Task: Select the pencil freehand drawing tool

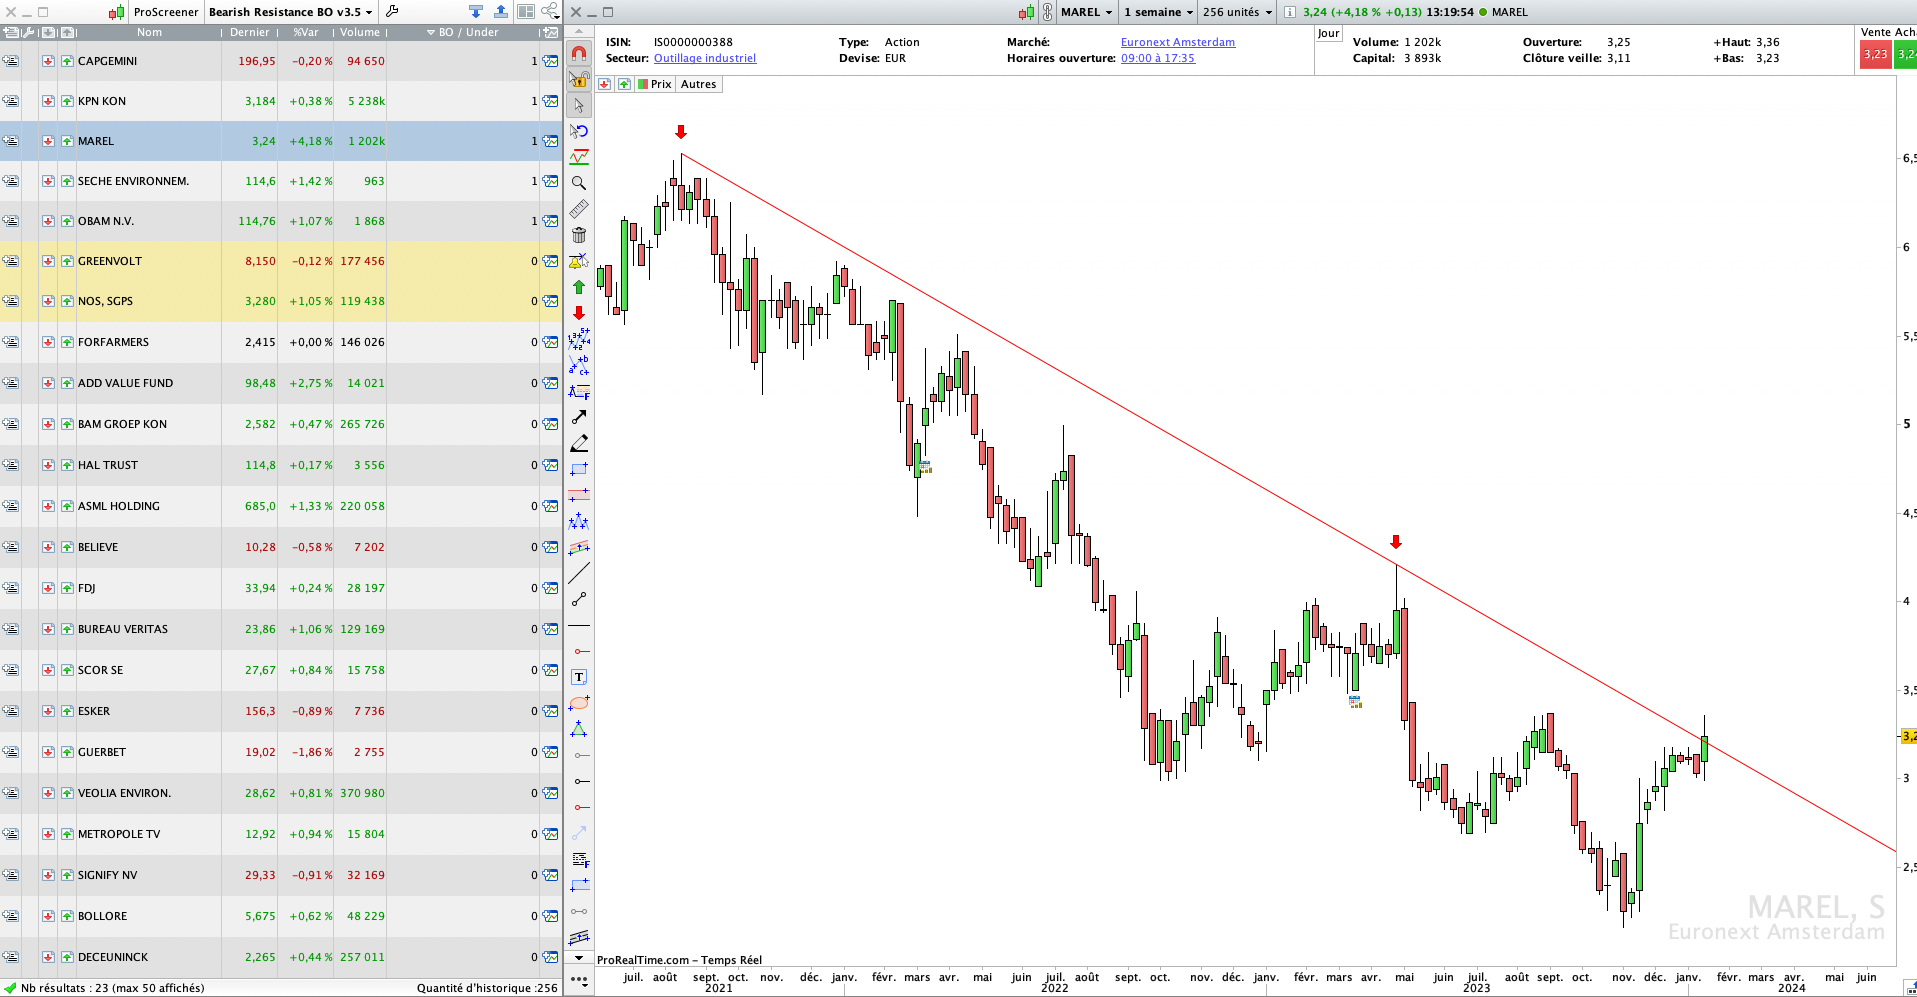Action: coord(579,443)
